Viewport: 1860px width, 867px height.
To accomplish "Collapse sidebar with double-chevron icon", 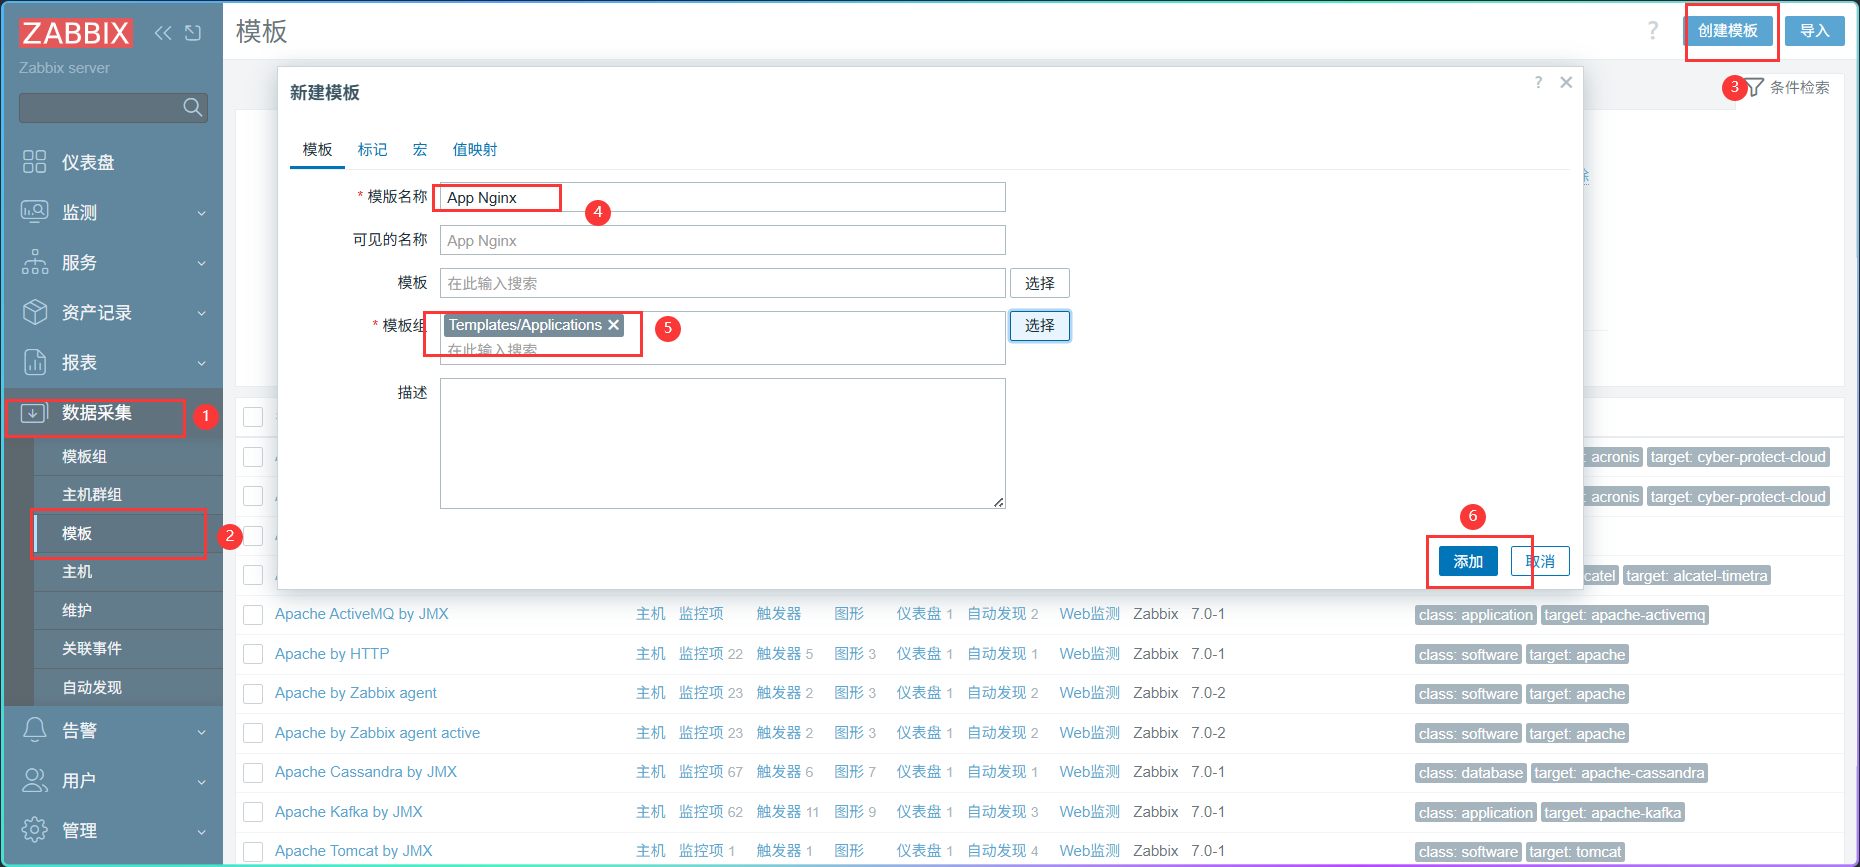I will [163, 33].
